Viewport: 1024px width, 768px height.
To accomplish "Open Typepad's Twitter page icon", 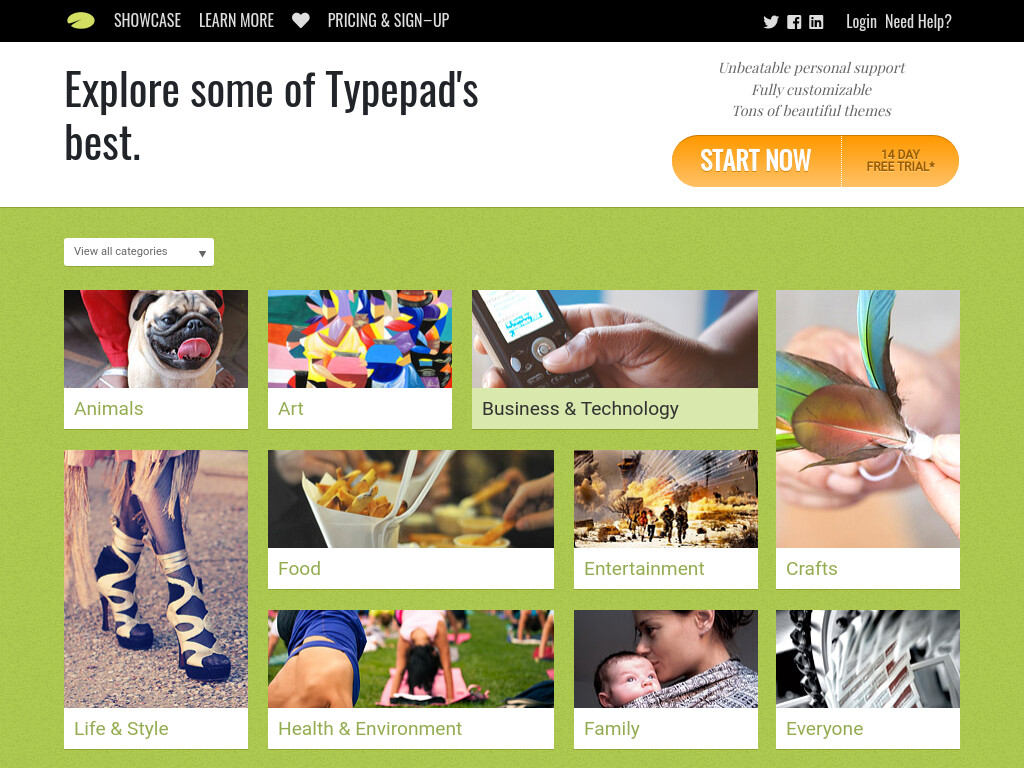I will point(771,22).
